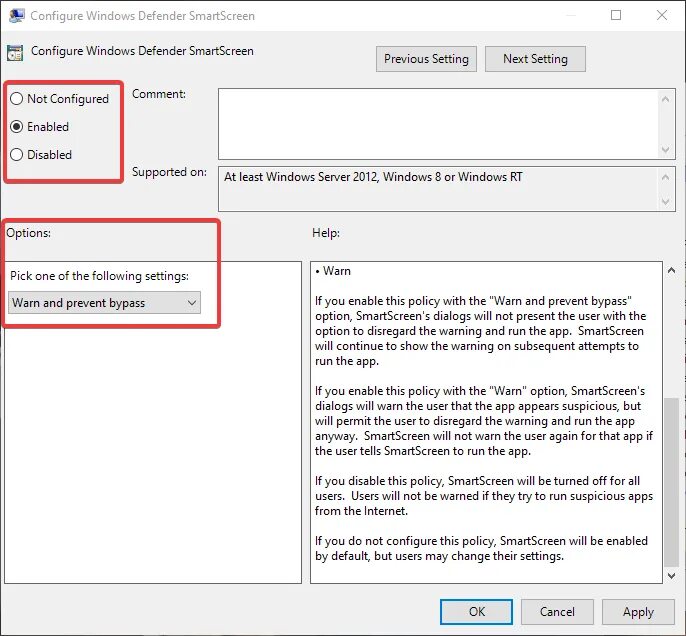The height and width of the screenshot is (636, 686).
Task: Click the '• Warn' bullet in Help text
Action: coord(333,271)
